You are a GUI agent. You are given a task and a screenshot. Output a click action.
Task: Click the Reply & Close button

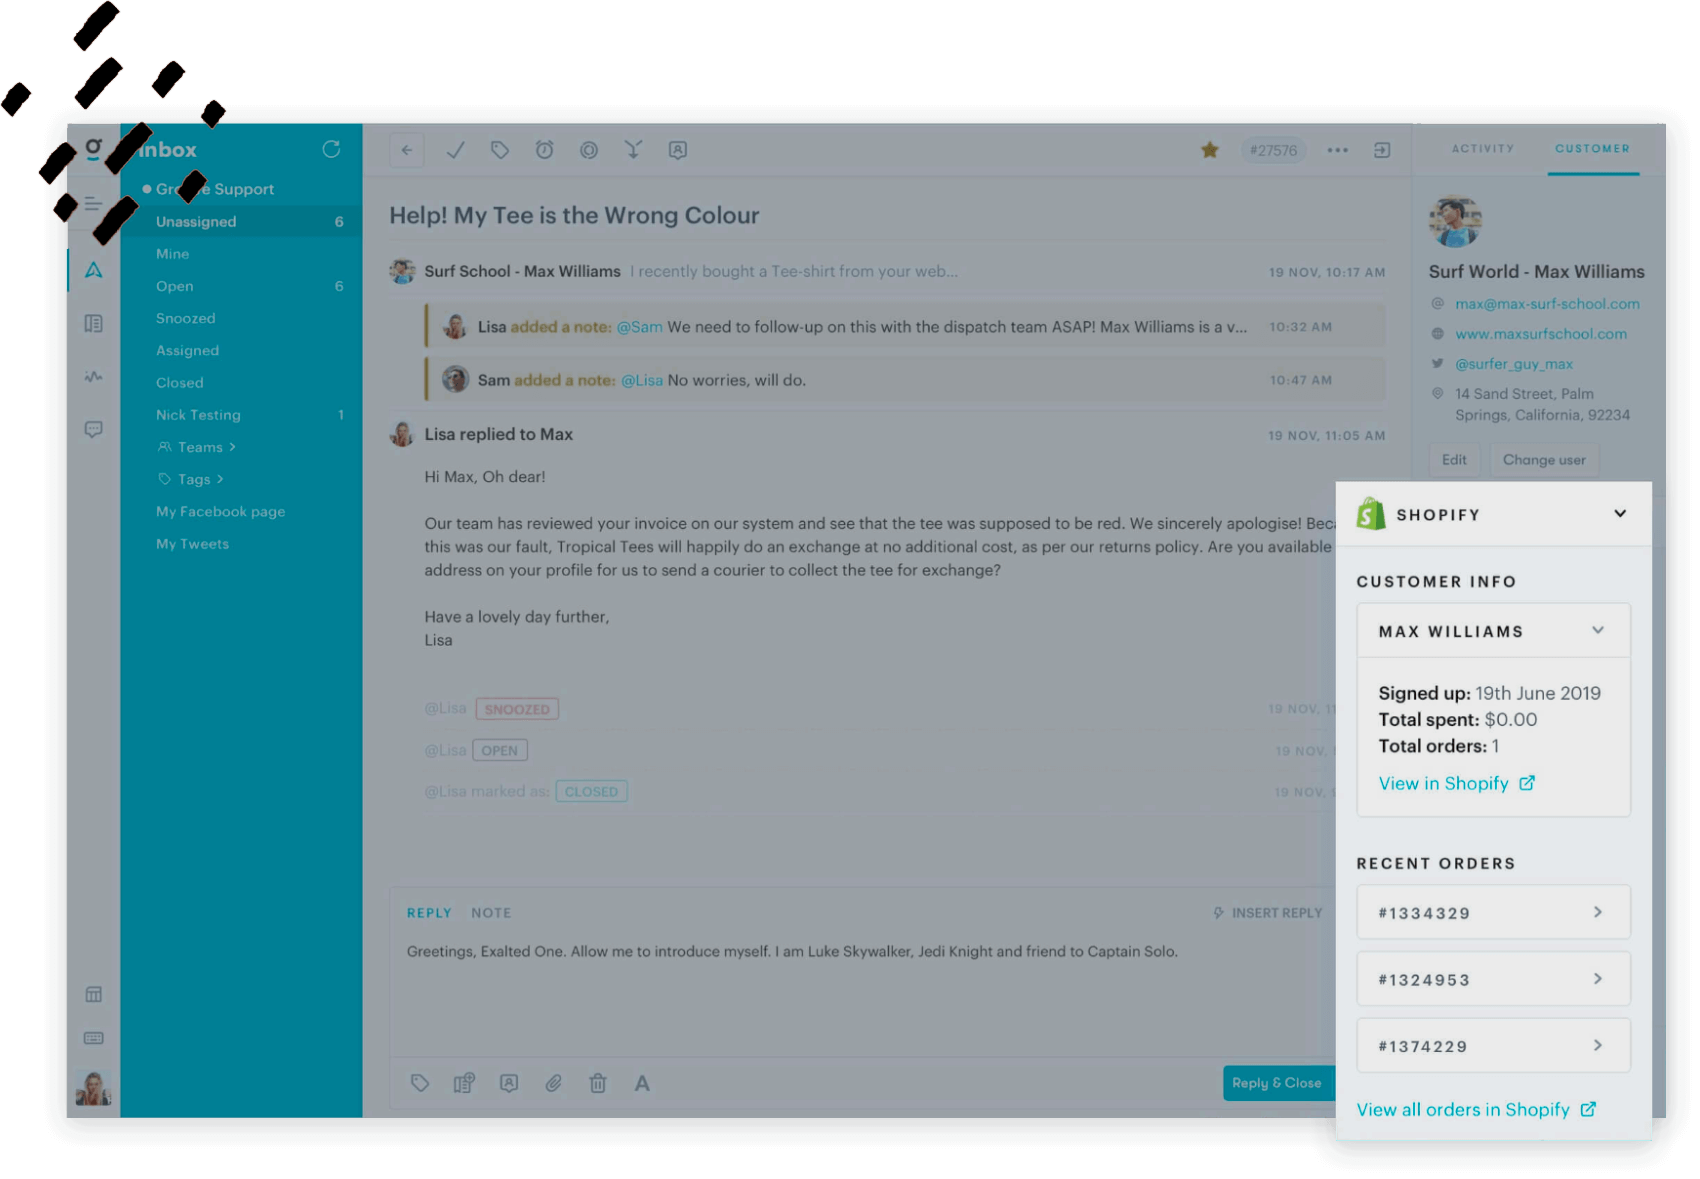[1279, 1083]
